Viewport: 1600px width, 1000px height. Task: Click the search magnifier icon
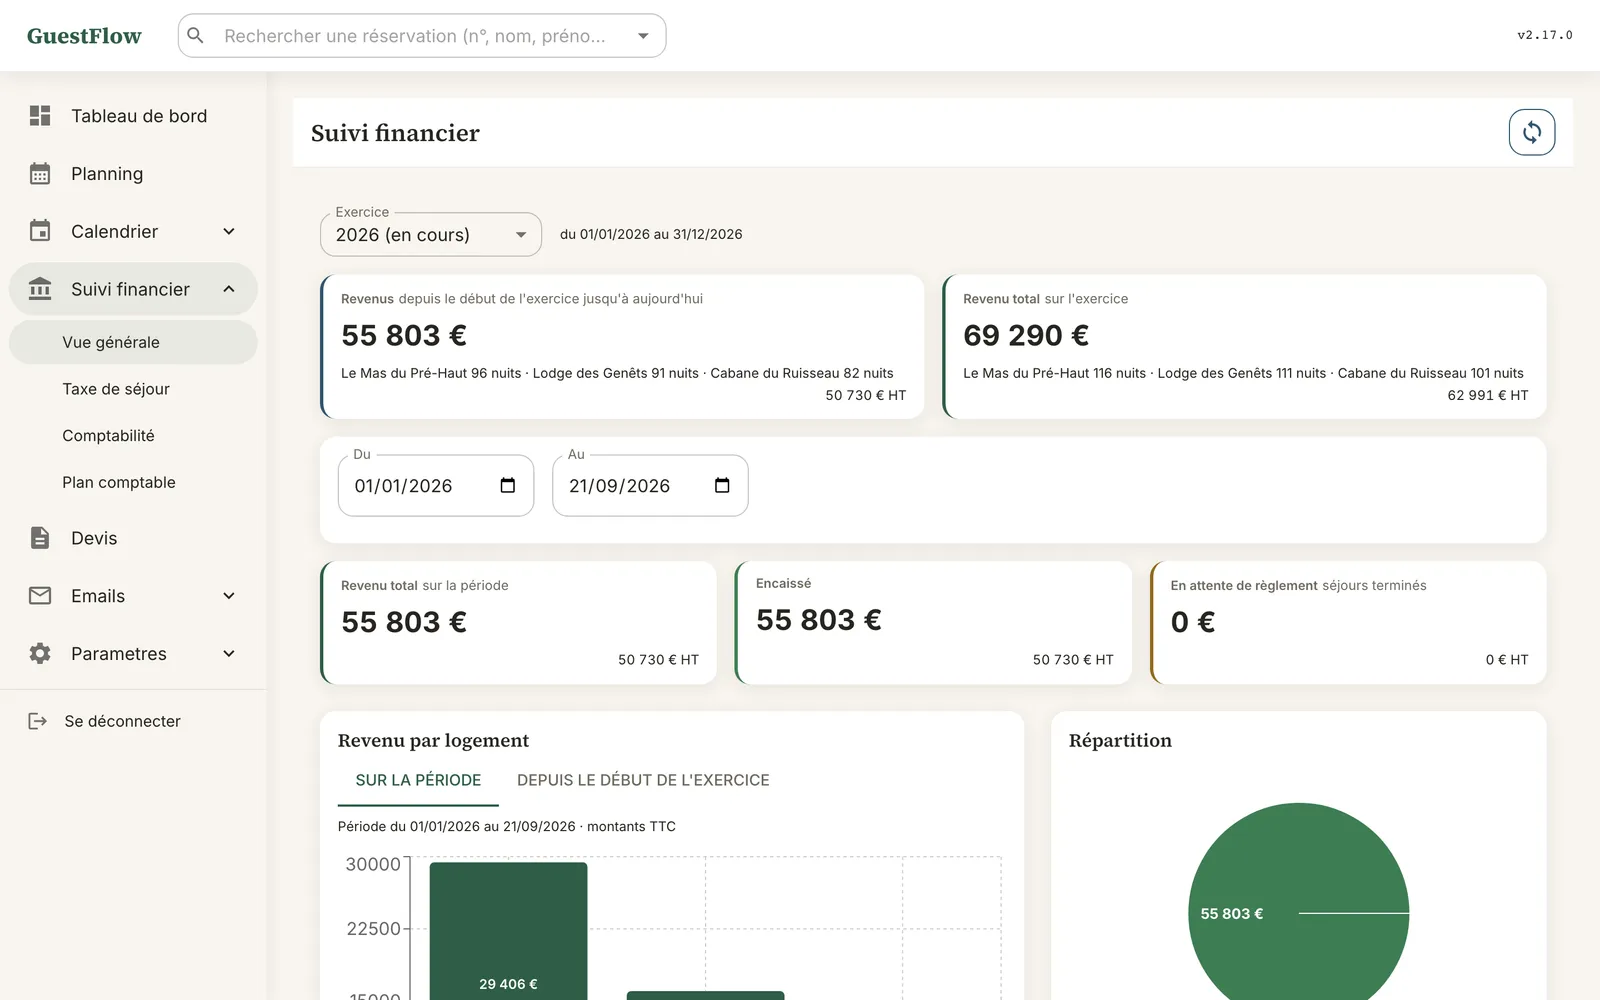tap(196, 36)
